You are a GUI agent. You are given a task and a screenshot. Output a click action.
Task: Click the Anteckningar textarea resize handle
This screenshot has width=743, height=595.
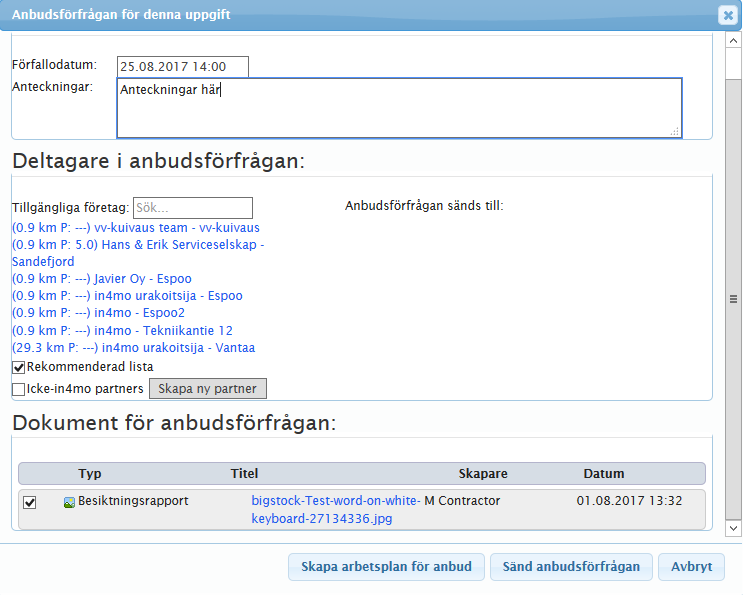674,131
